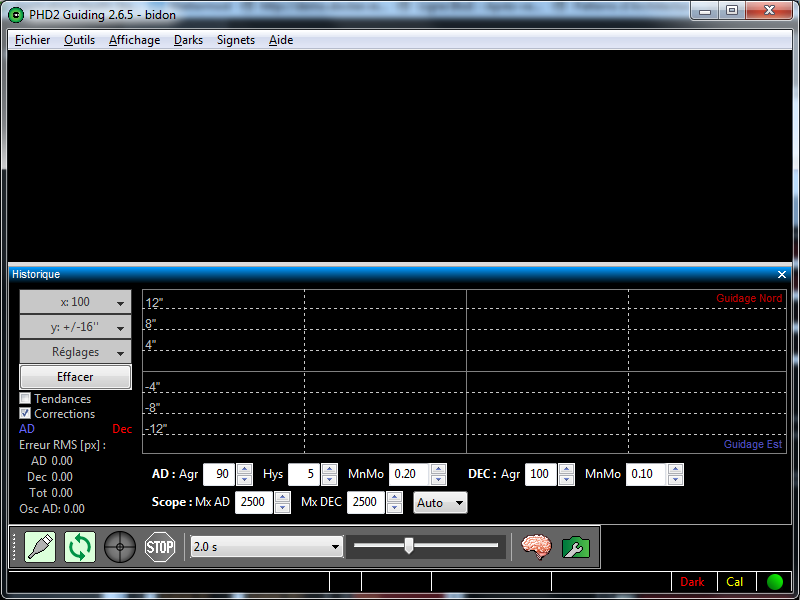Click the Effacer button
Image resolution: width=800 pixels, height=600 pixels.
pos(75,377)
